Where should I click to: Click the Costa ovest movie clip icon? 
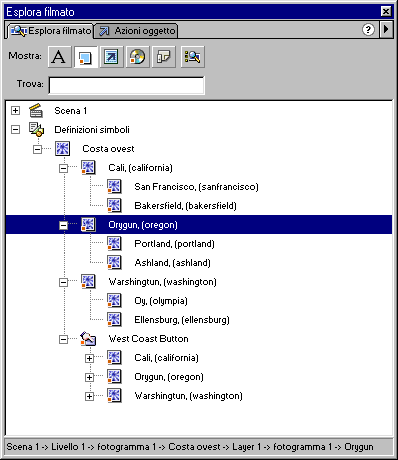62,149
